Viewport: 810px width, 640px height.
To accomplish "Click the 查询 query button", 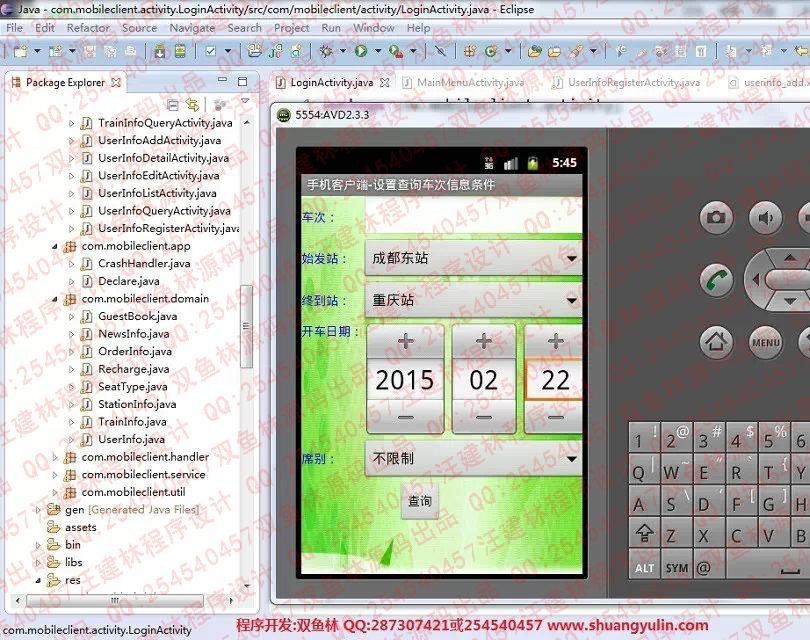I will pos(419,501).
